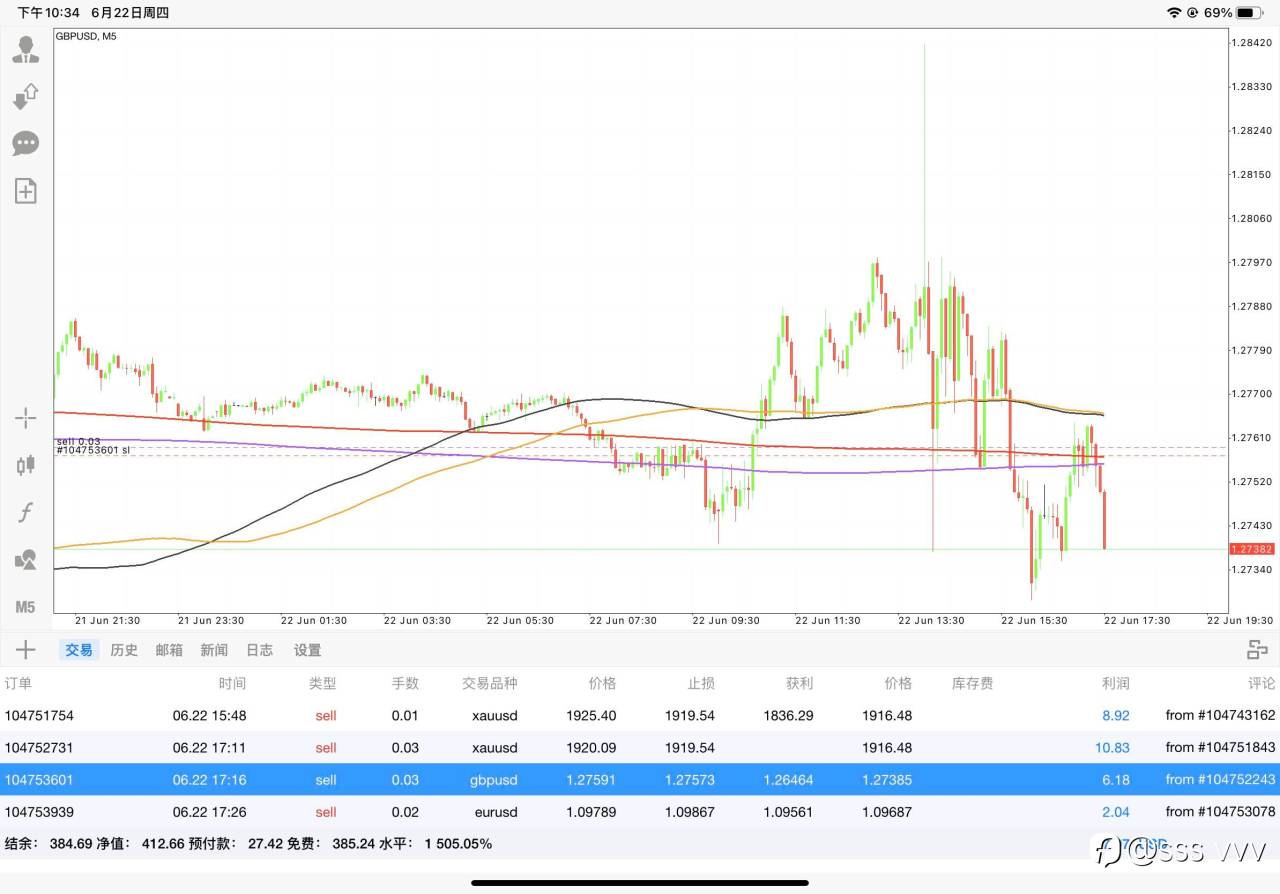Toggle the panel layout icon at right
1280x894 pixels.
(x=1257, y=650)
